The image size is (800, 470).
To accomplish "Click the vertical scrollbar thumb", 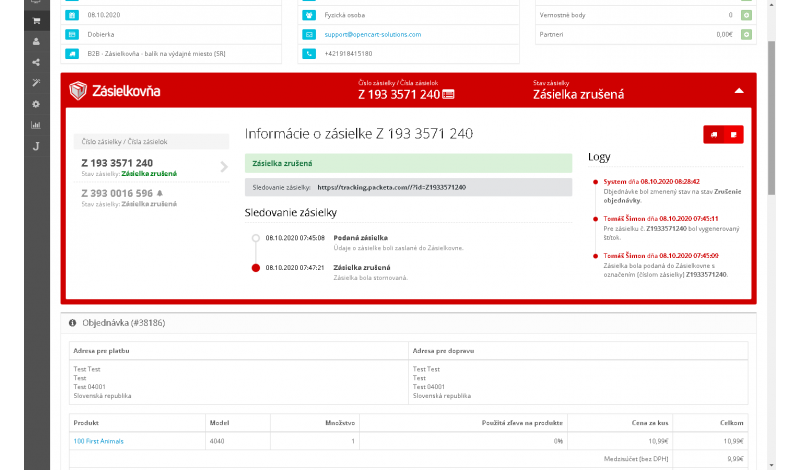I will pos(771,118).
